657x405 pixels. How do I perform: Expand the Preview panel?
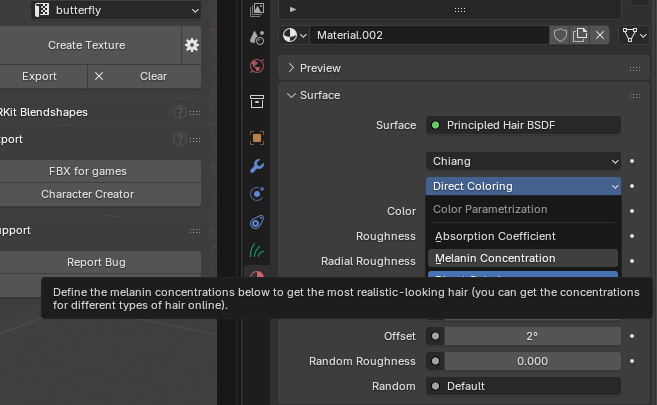tap(292, 68)
